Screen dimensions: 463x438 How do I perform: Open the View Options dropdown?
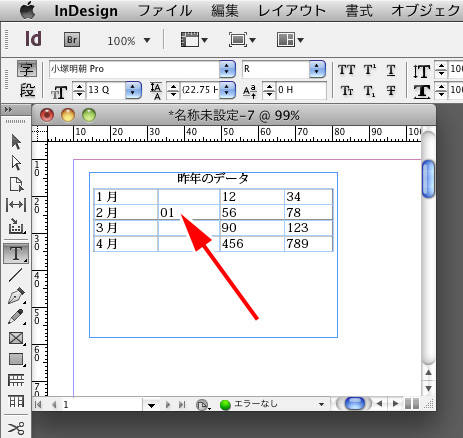[194, 40]
